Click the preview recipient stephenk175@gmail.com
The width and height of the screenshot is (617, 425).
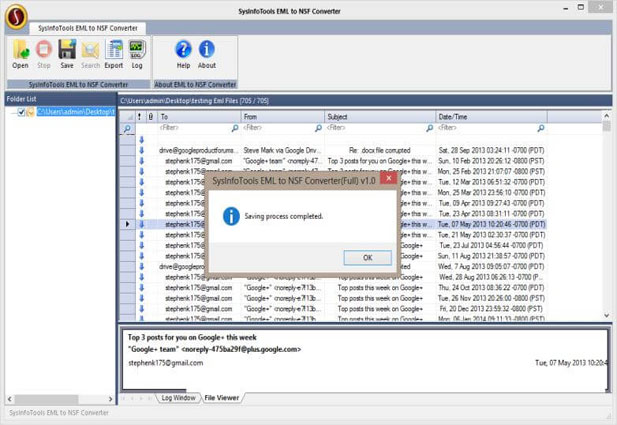pos(166,363)
